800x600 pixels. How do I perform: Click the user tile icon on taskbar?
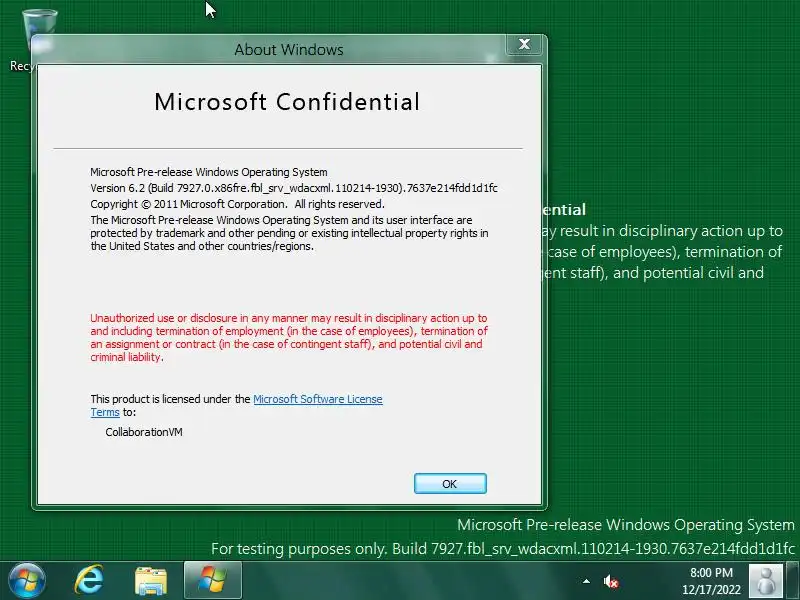pyautogui.click(x=766, y=581)
